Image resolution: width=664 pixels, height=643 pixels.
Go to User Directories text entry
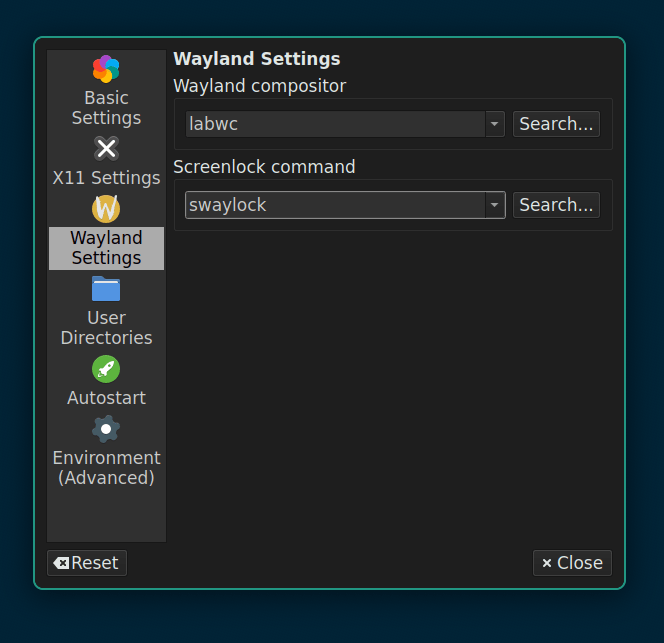pos(106,328)
